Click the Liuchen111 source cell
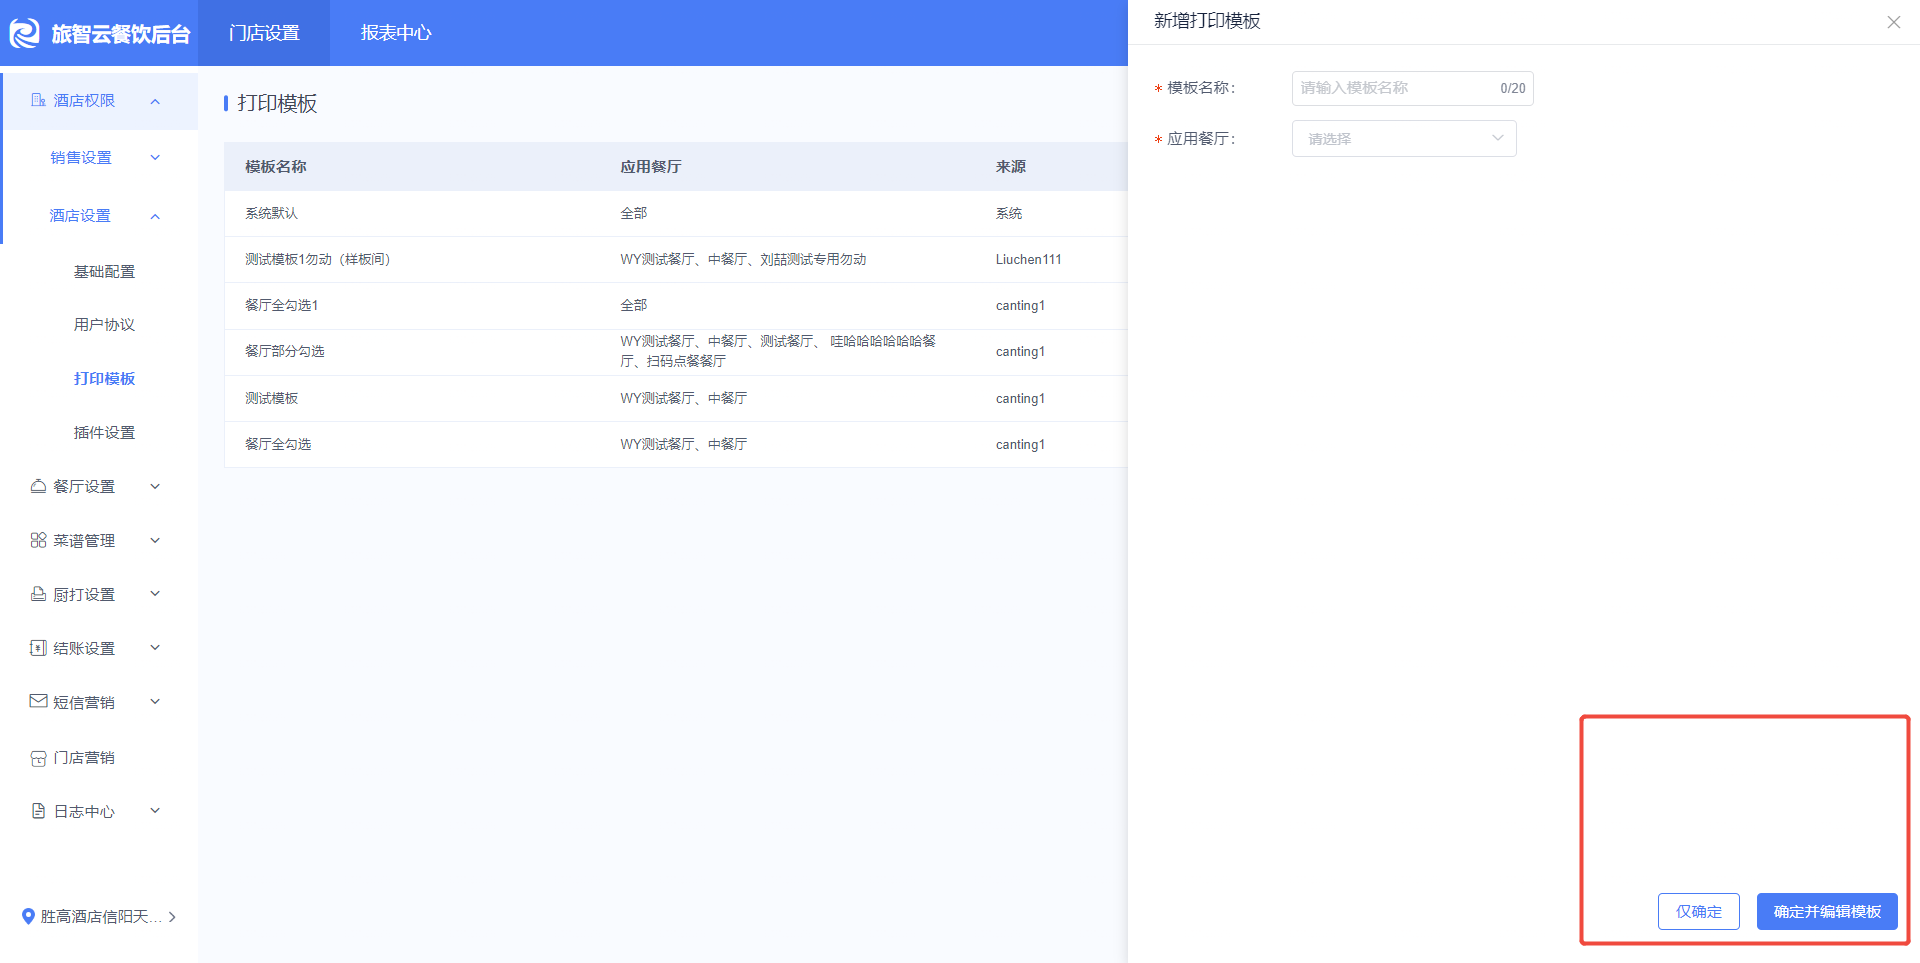1920x963 pixels. point(1028,259)
